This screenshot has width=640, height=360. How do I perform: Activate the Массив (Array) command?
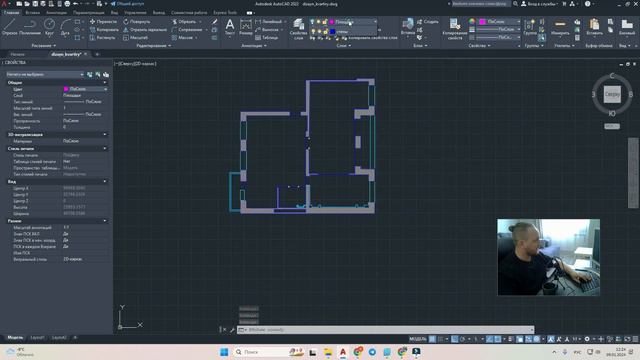tap(182, 38)
